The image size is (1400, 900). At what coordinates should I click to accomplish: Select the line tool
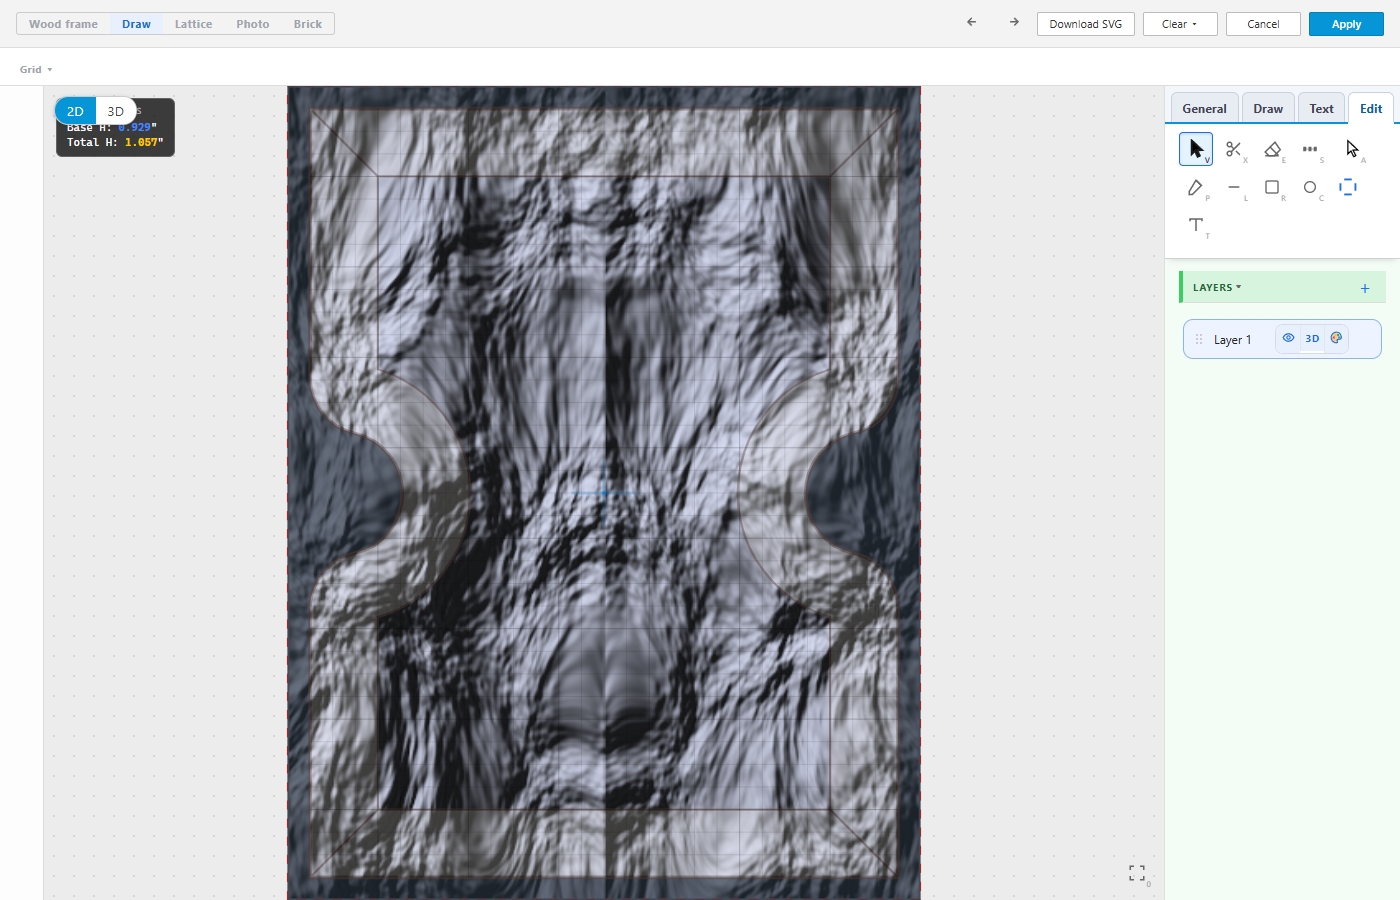tap(1234, 187)
